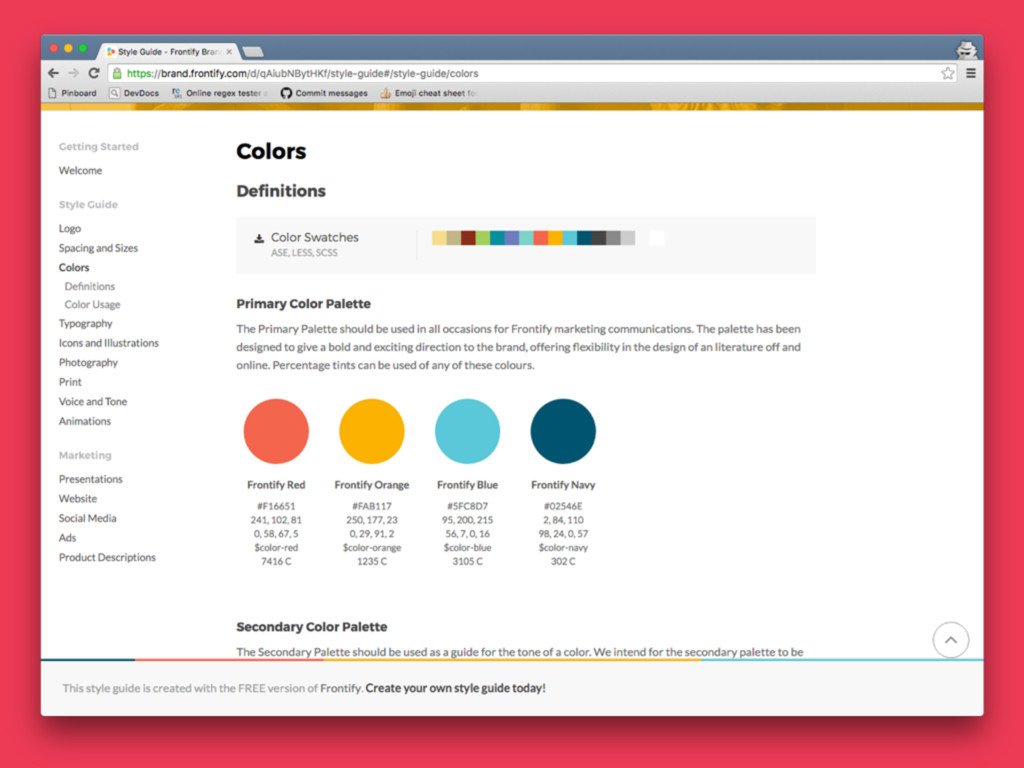
Task: Click the #5FC8D7 hex value
Action: click(468, 506)
